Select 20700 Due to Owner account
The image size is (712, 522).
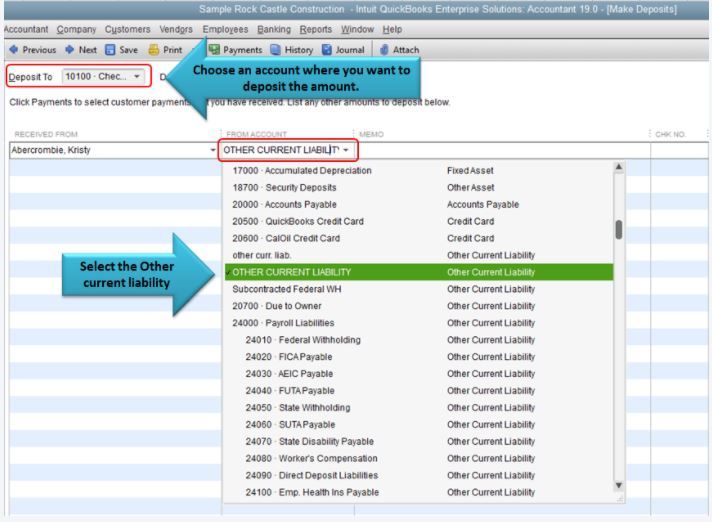tap(418, 306)
